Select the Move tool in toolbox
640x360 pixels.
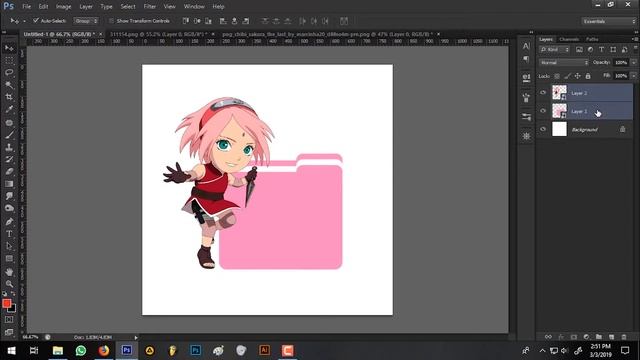pyautogui.click(x=9, y=48)
